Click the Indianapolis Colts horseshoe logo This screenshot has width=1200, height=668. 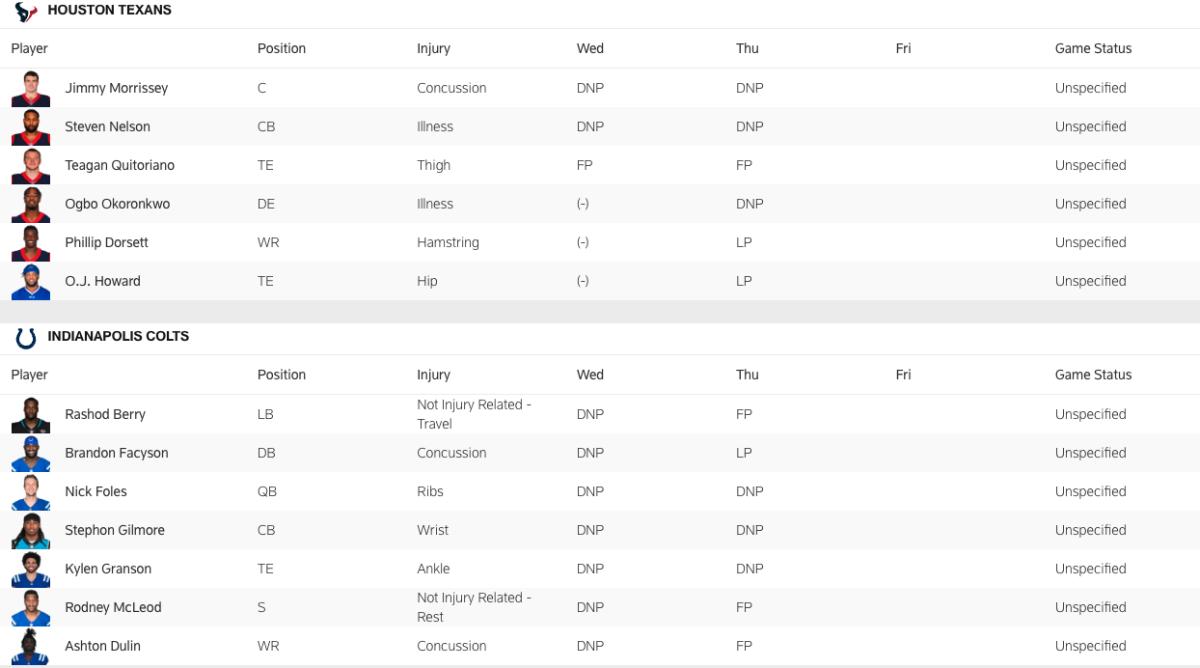click(26, 337)
